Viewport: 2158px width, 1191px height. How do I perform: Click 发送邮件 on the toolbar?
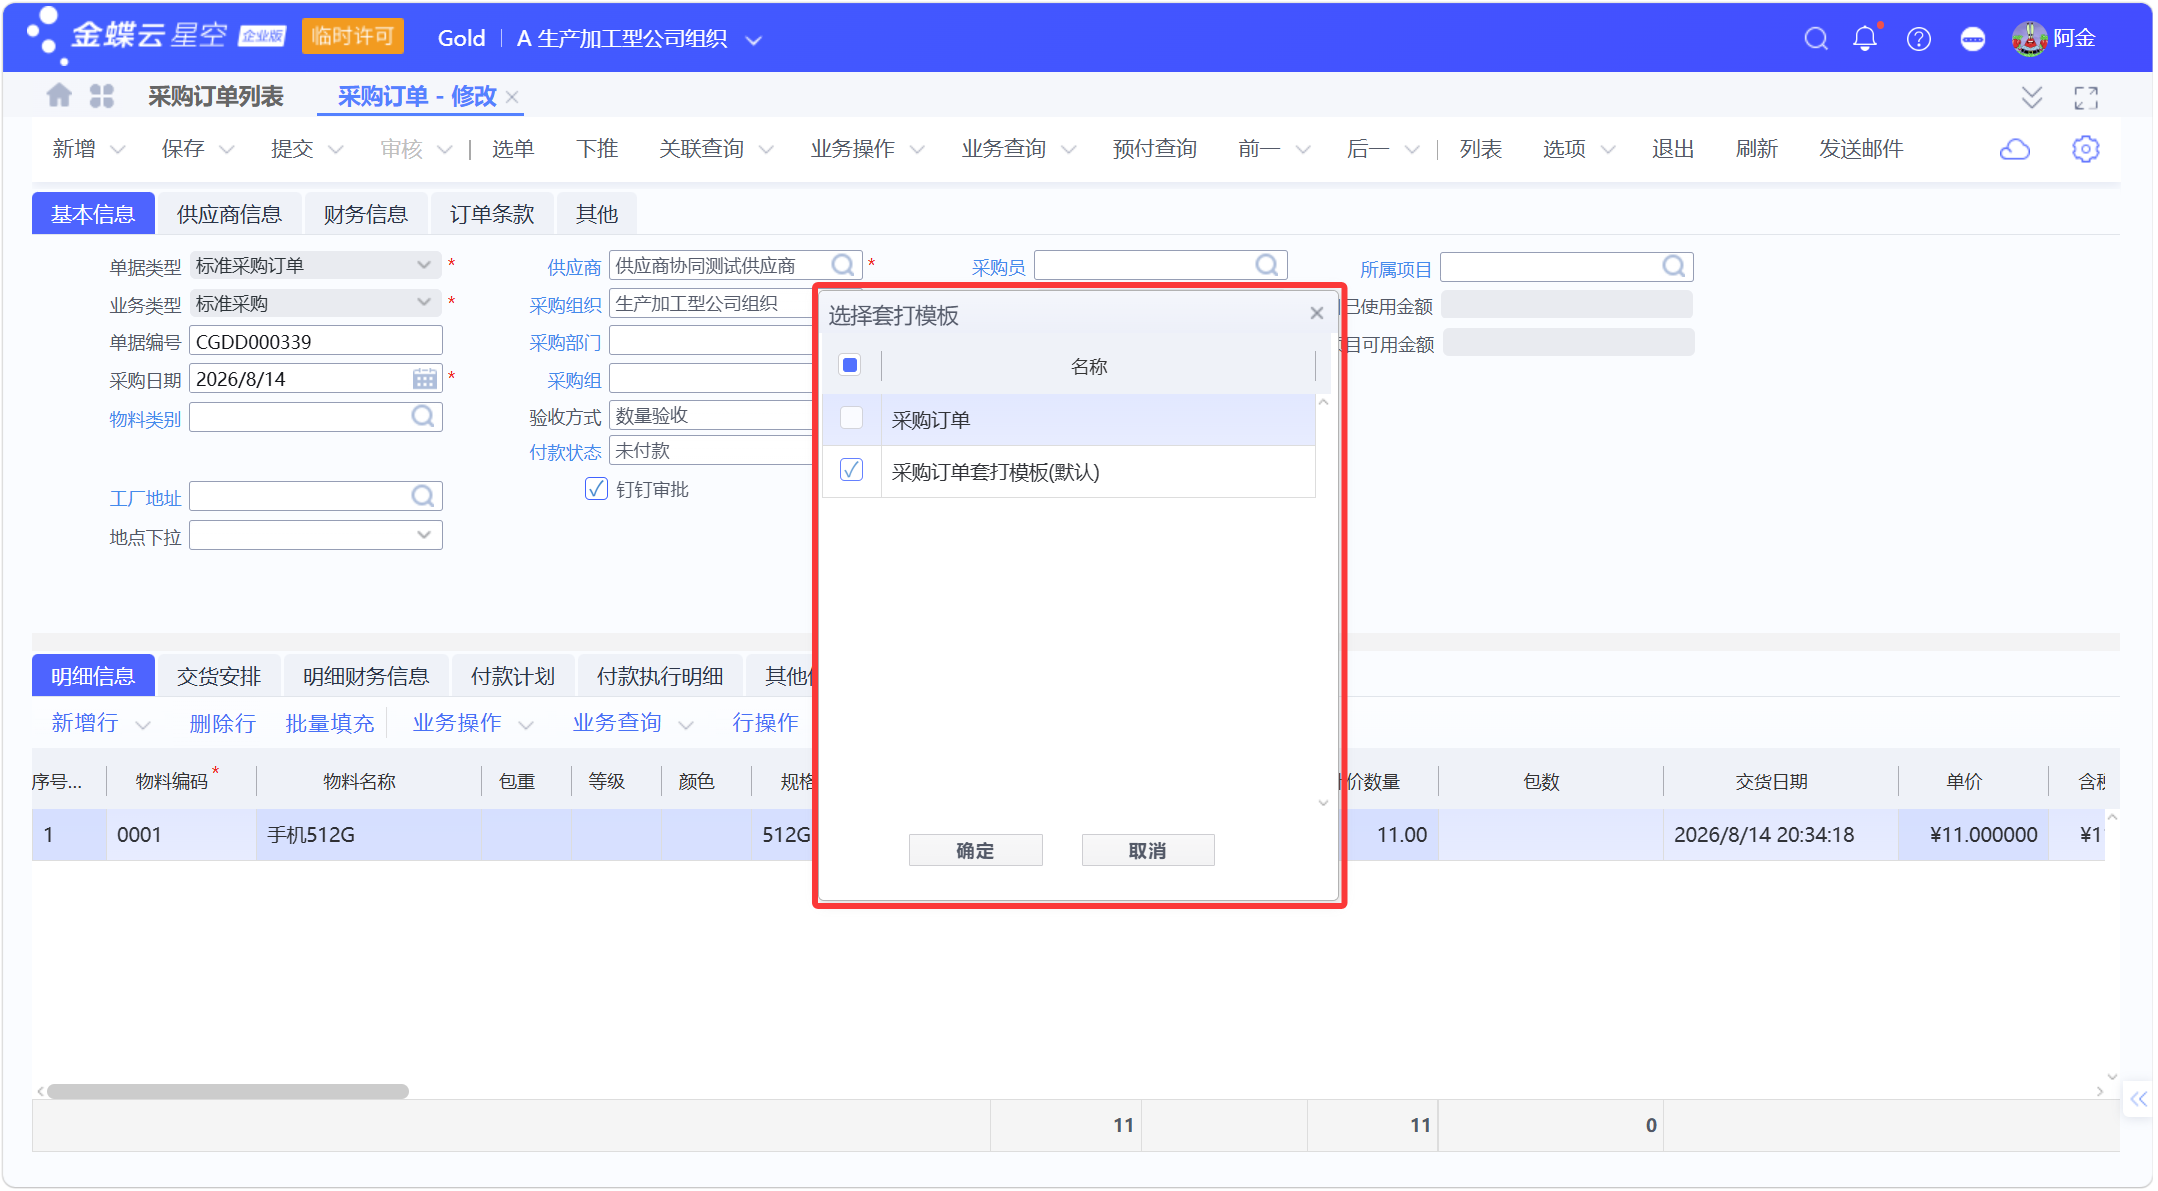point(1860,149)
